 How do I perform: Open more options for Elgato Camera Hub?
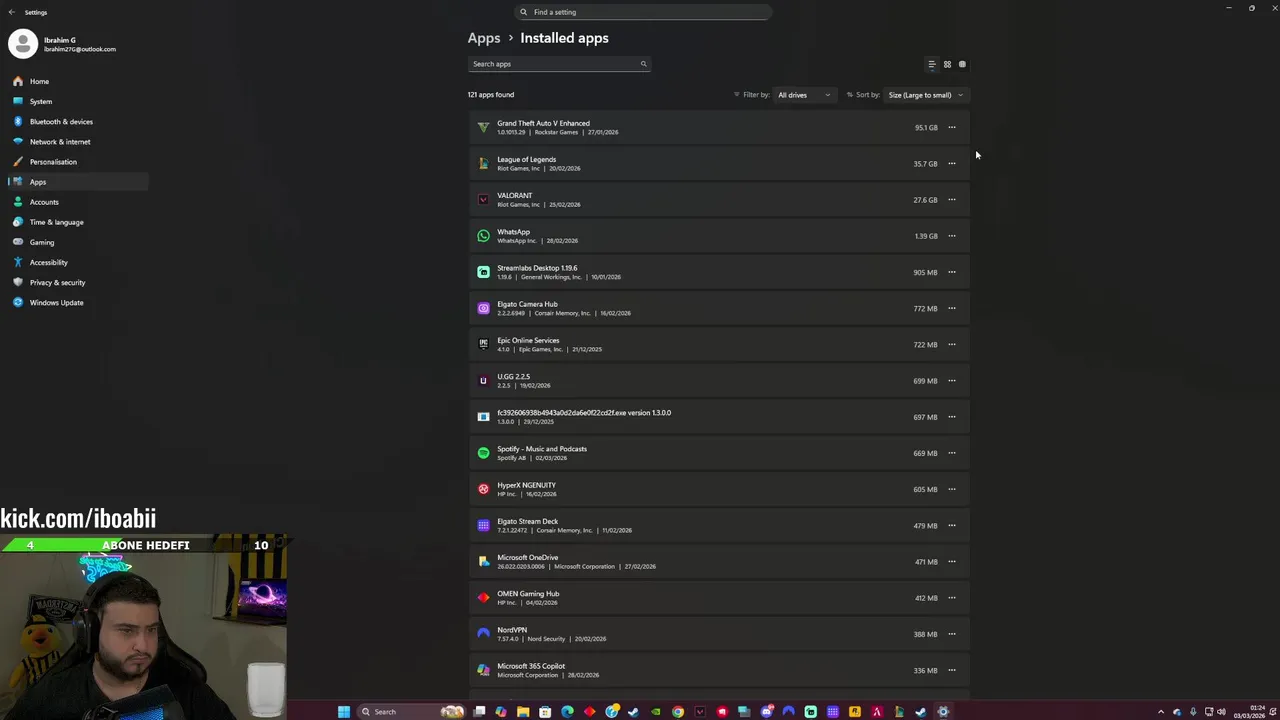(x=952, y=308)
